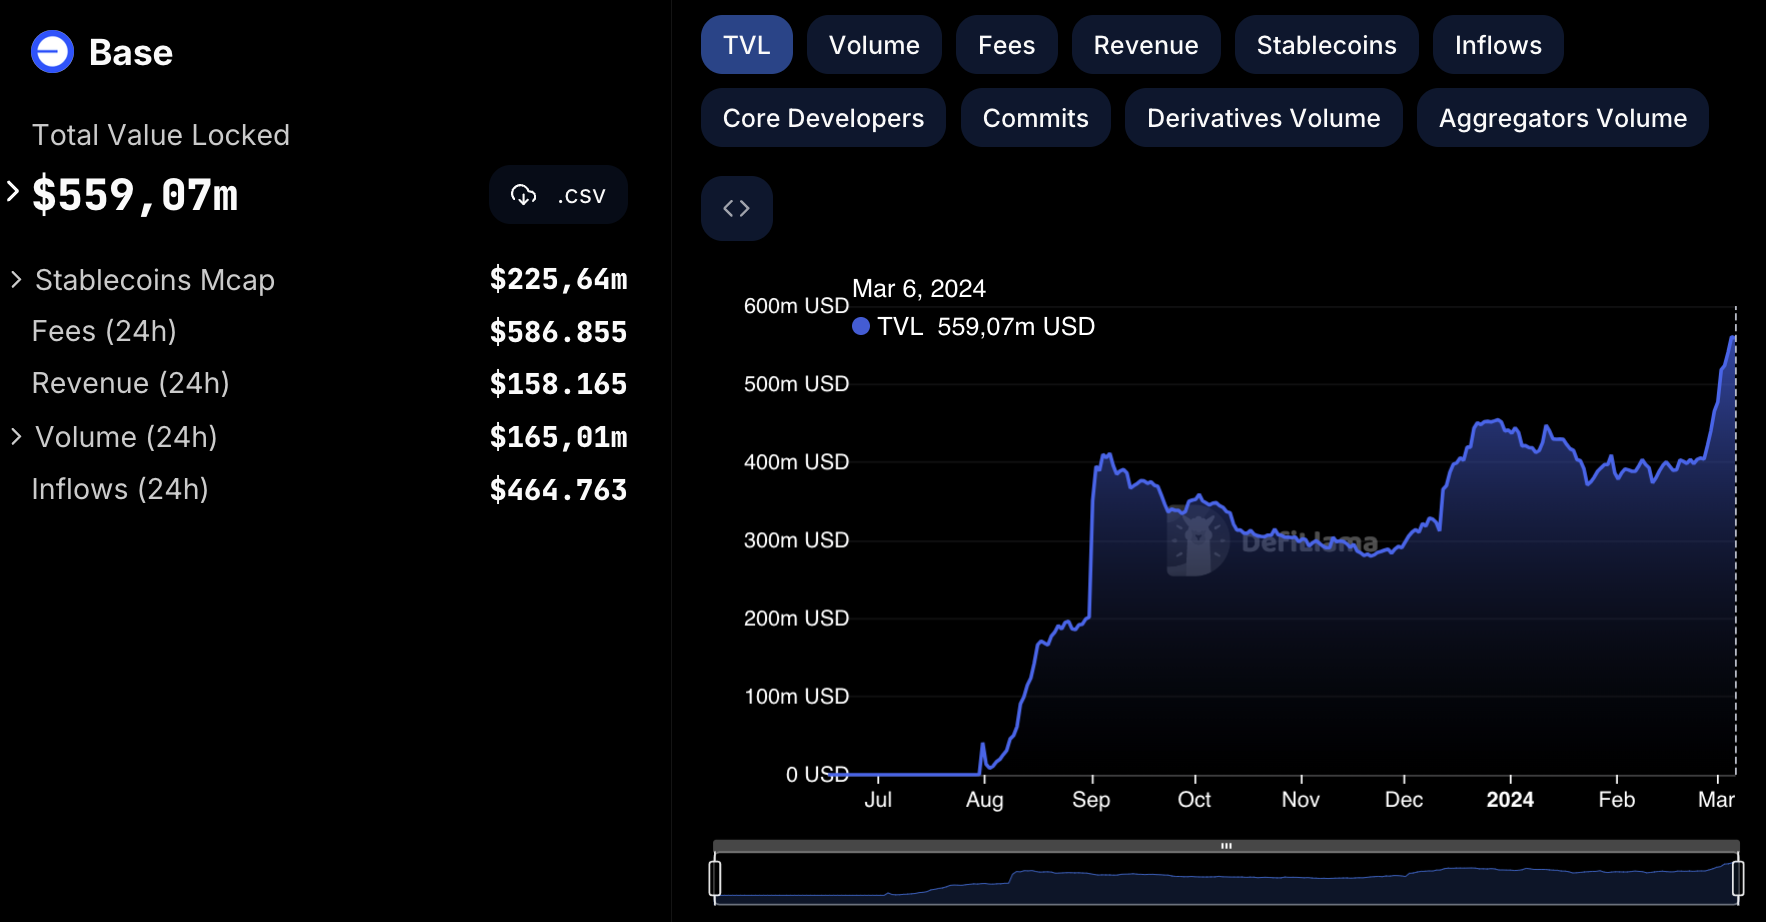
Task: Click the right handle of the range slider
Action: pos(1738,878)
